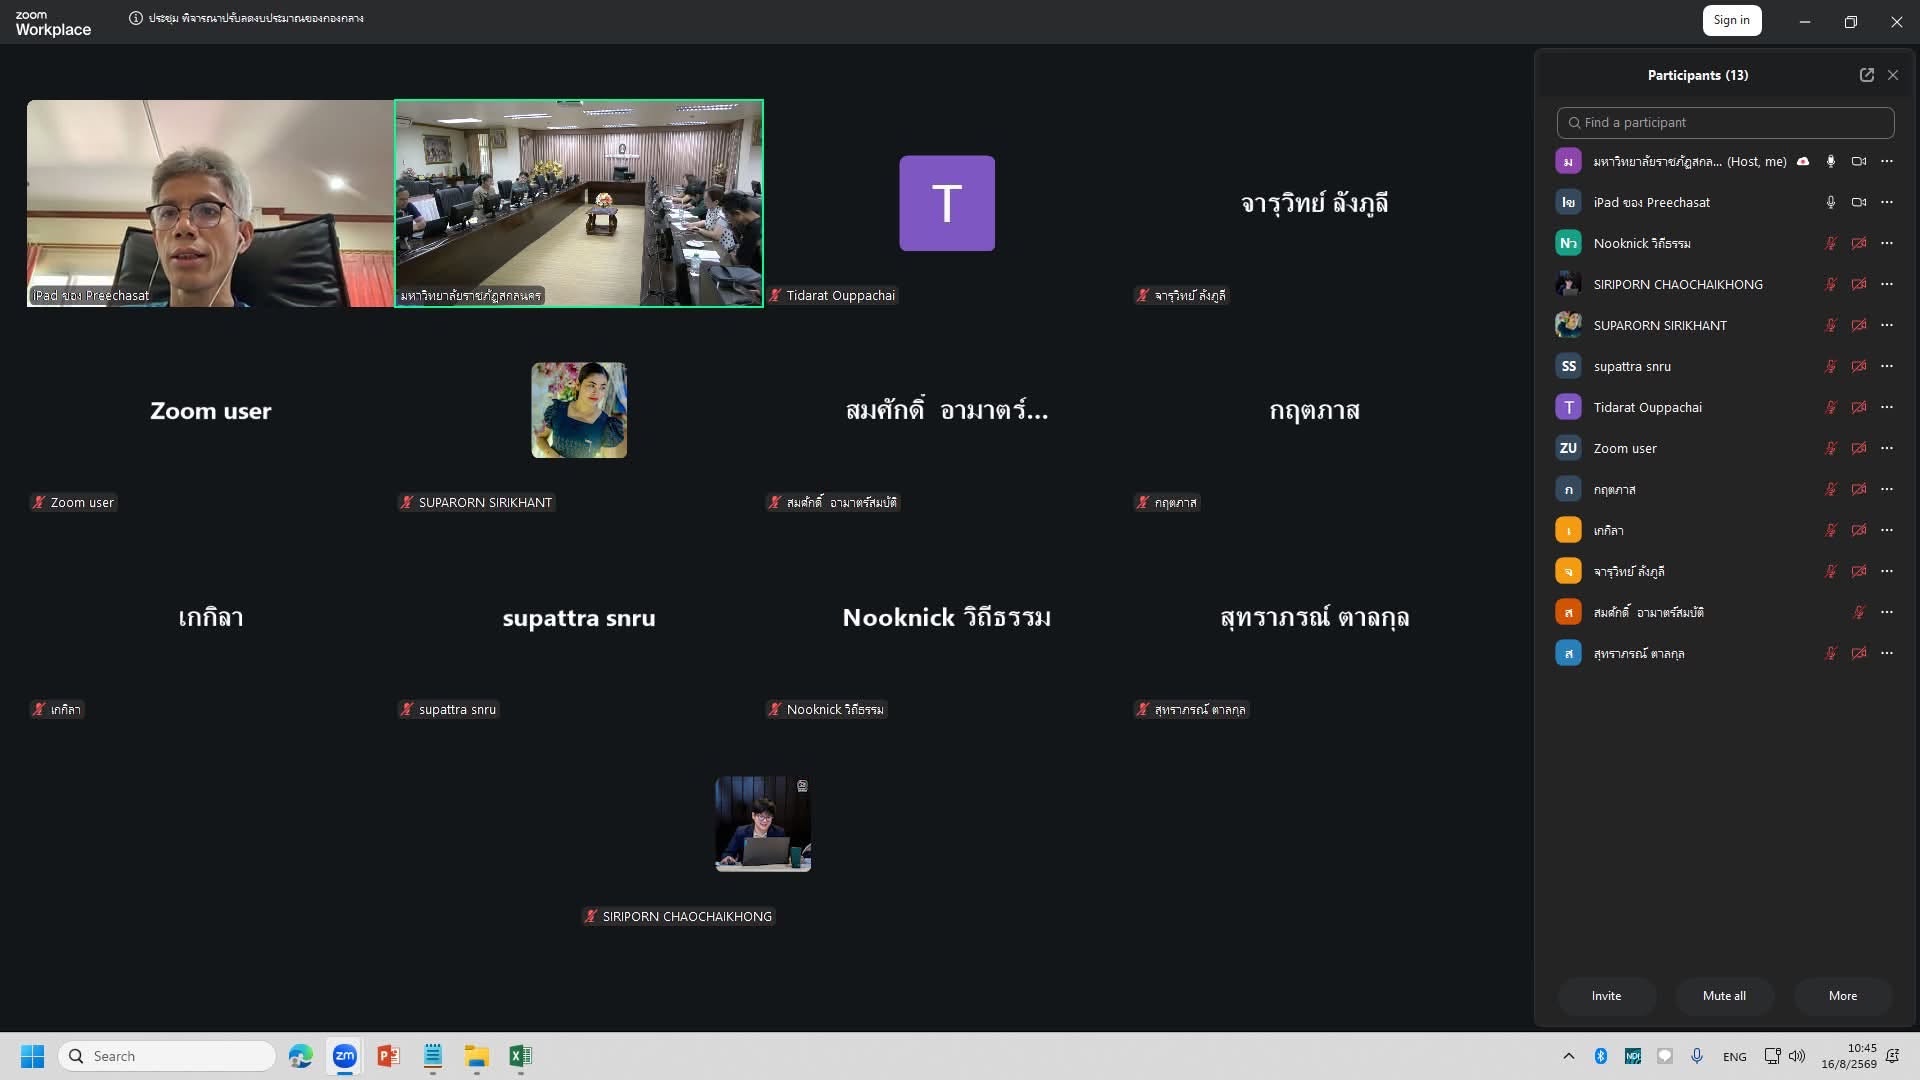Click the Invite button

pyautogui.click(x=1606, y=996)
